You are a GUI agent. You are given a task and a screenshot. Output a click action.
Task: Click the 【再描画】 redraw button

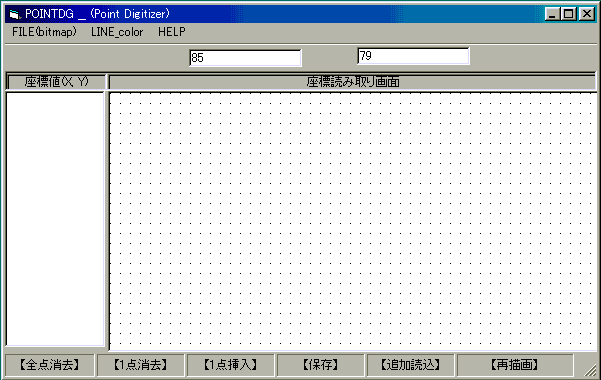coord(515,365)
